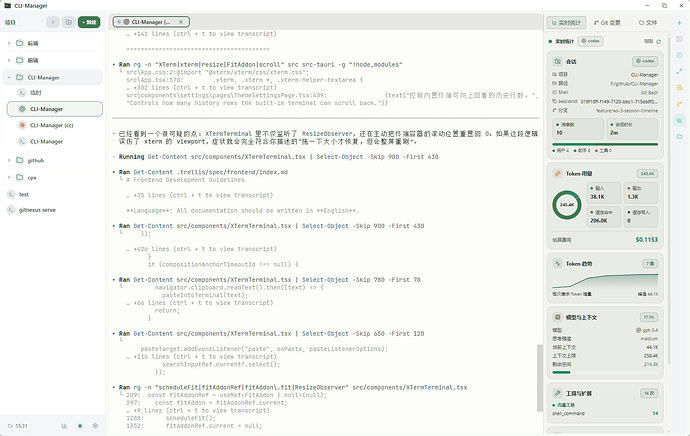Collapse the CLI-Manager folder chevron

[9, 77]
